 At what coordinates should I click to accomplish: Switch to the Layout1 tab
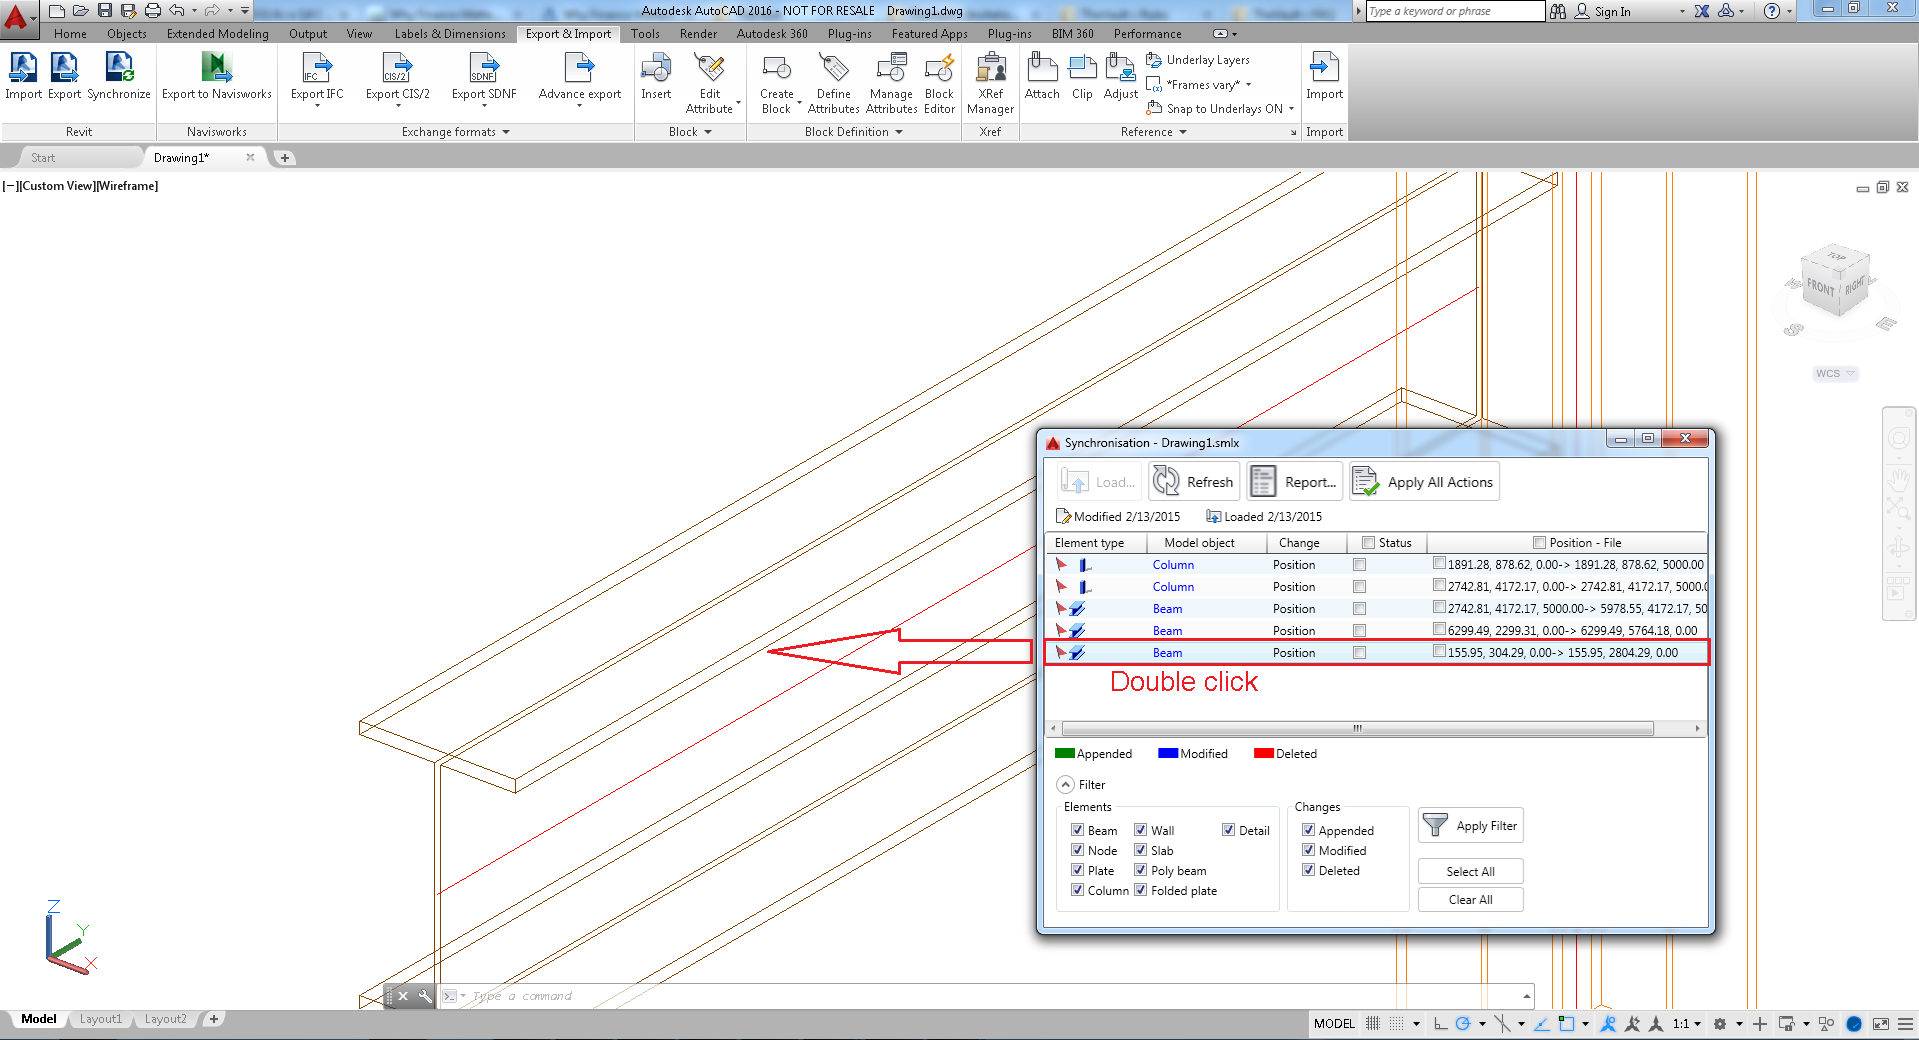click(x=101, y=1019)
